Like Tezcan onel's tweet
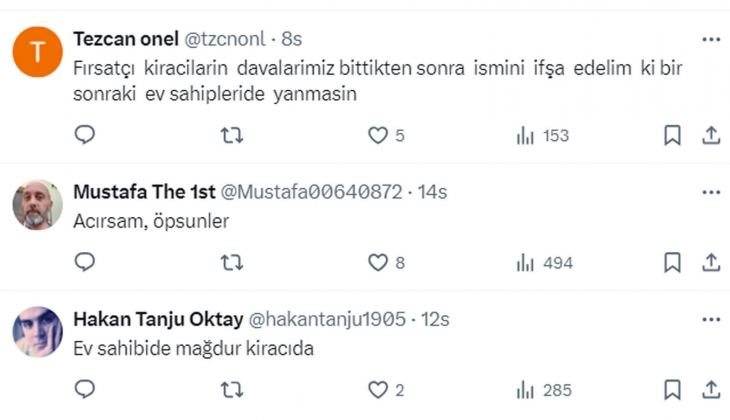 point(378,135)
